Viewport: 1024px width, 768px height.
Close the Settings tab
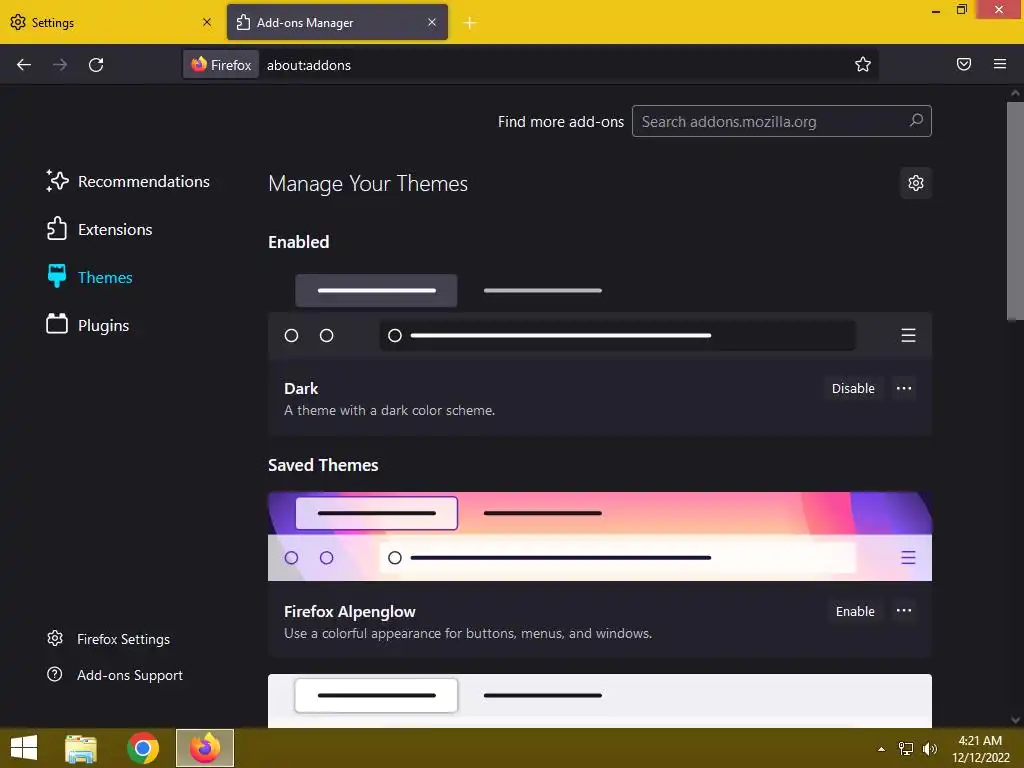207,22
